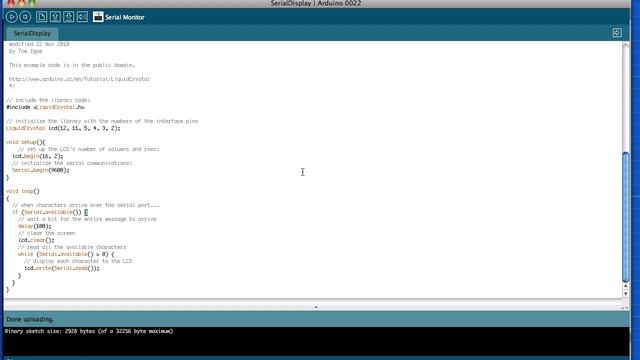
Task: Click the scrollbar up arrow
Action: pos(625,287)
